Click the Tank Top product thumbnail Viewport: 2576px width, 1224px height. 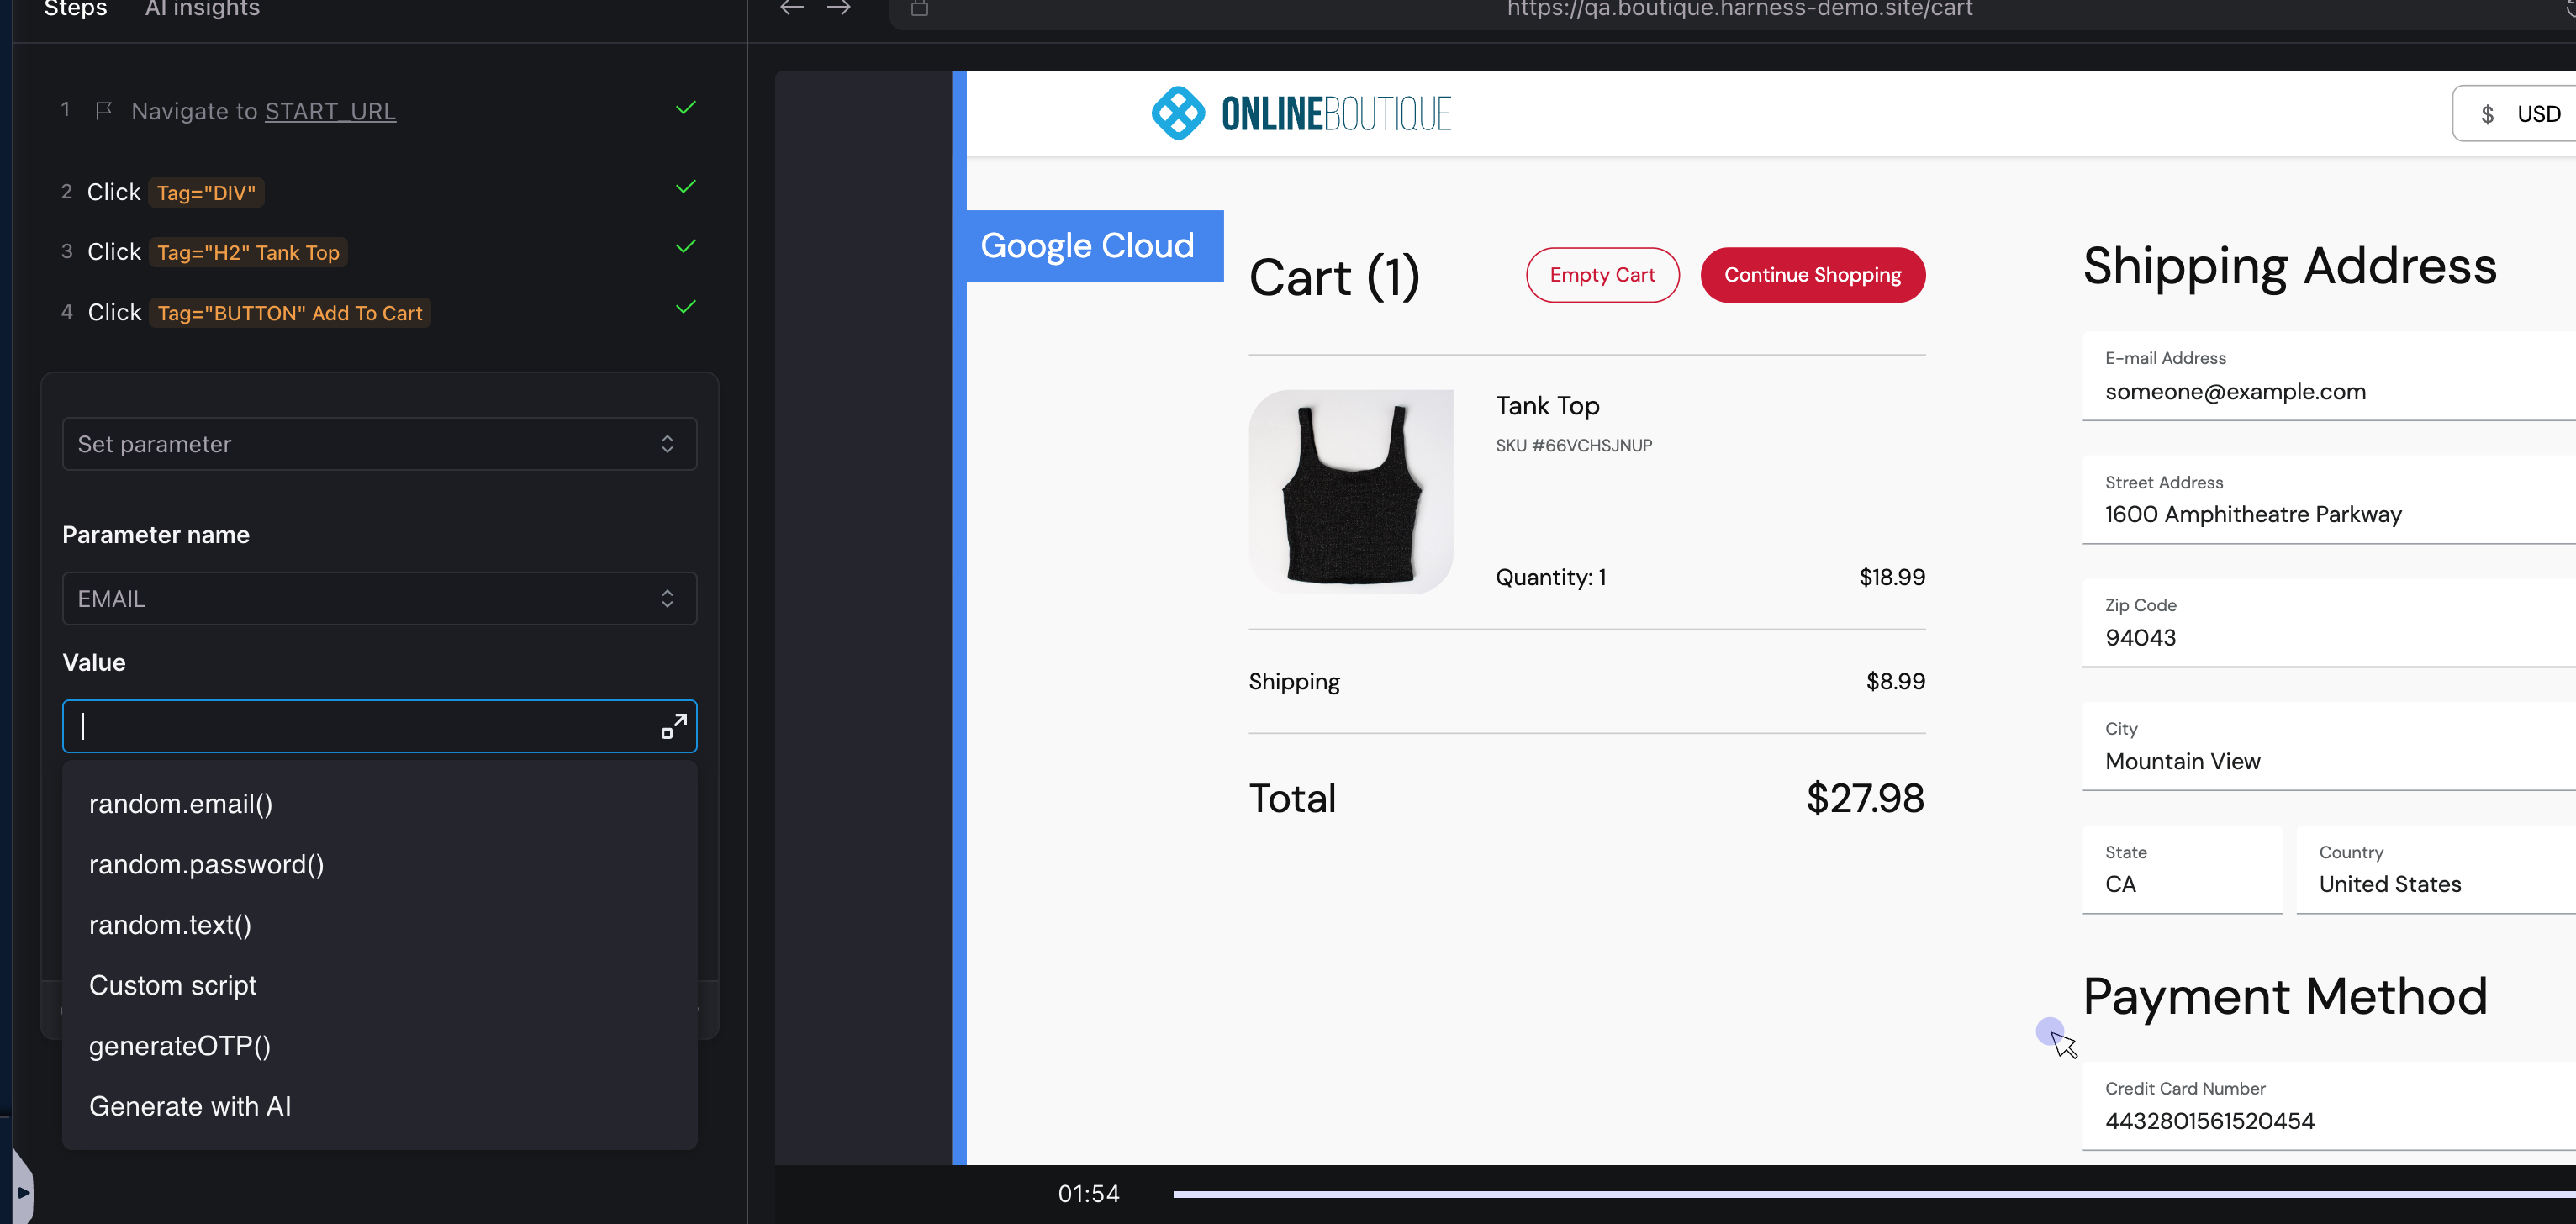1350,491
